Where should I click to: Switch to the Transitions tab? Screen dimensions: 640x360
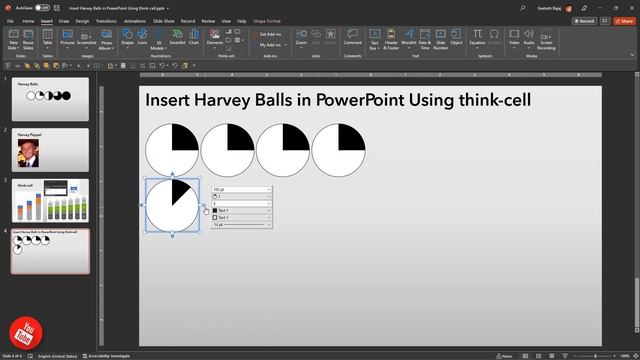[x=106, y=21]
